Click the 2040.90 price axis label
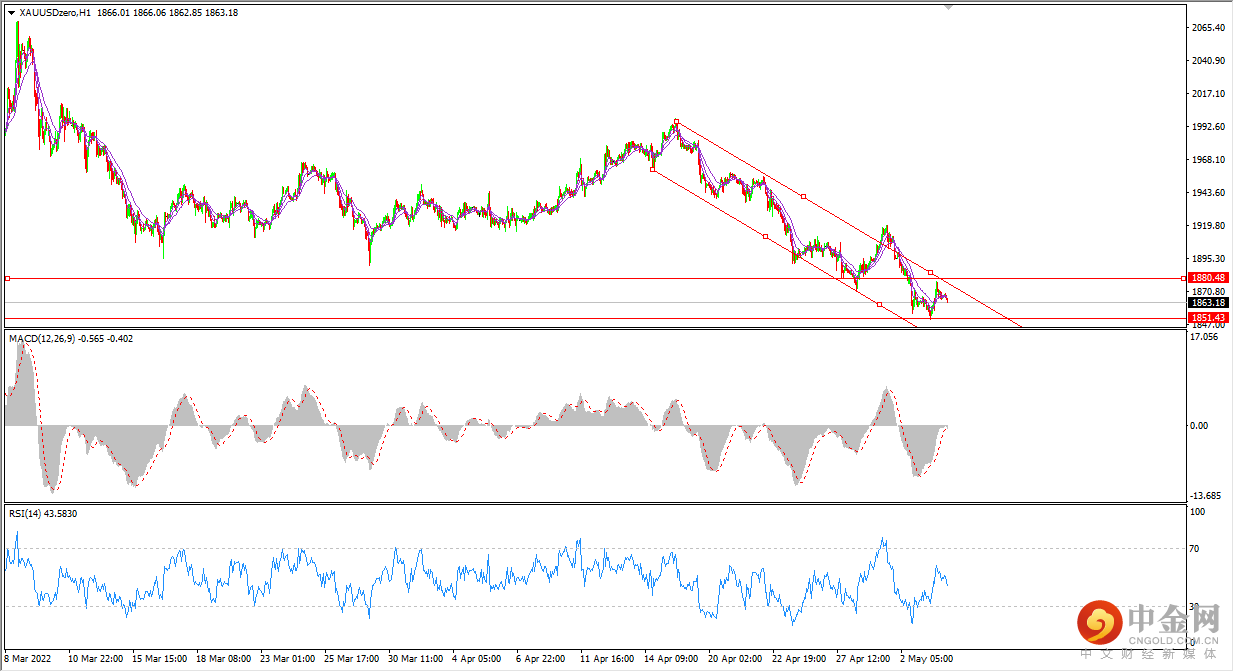 click(1210, 61)
